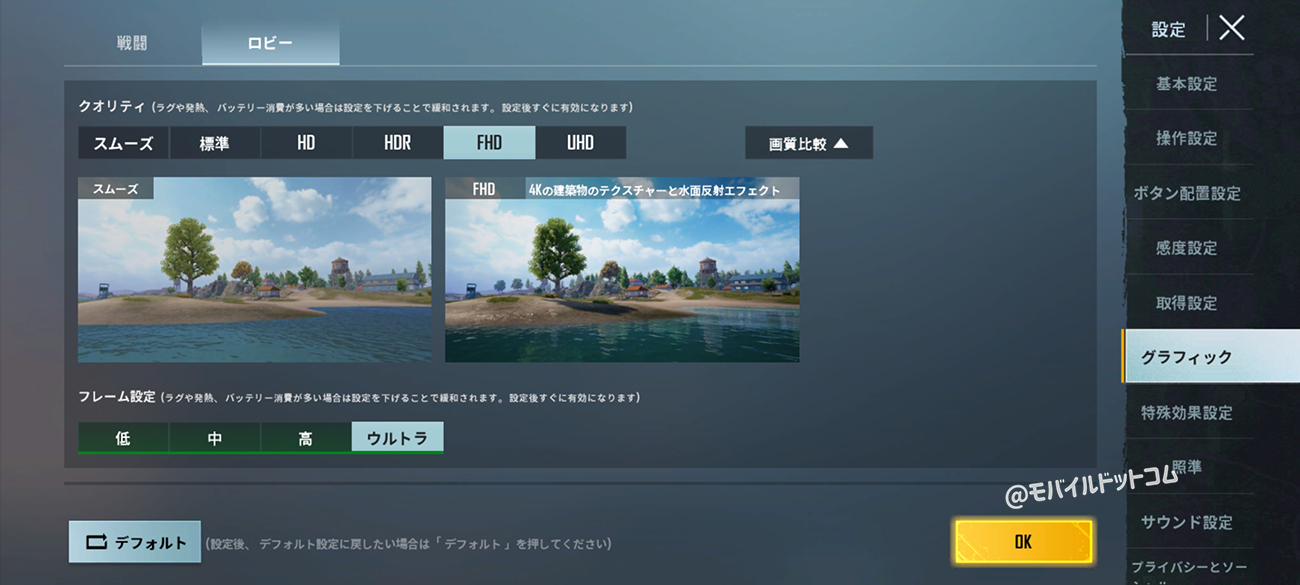Open 特殊効果設定 in sidebar
The image size is (1300, 585).
pyautogui.click(x=1187, y=412)
